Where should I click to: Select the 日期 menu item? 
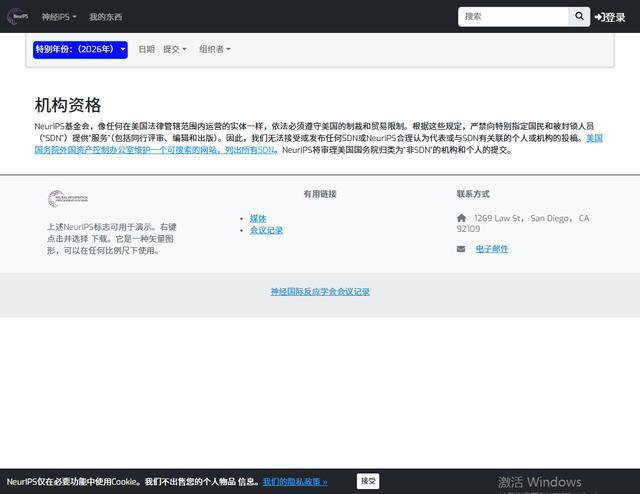146,49
